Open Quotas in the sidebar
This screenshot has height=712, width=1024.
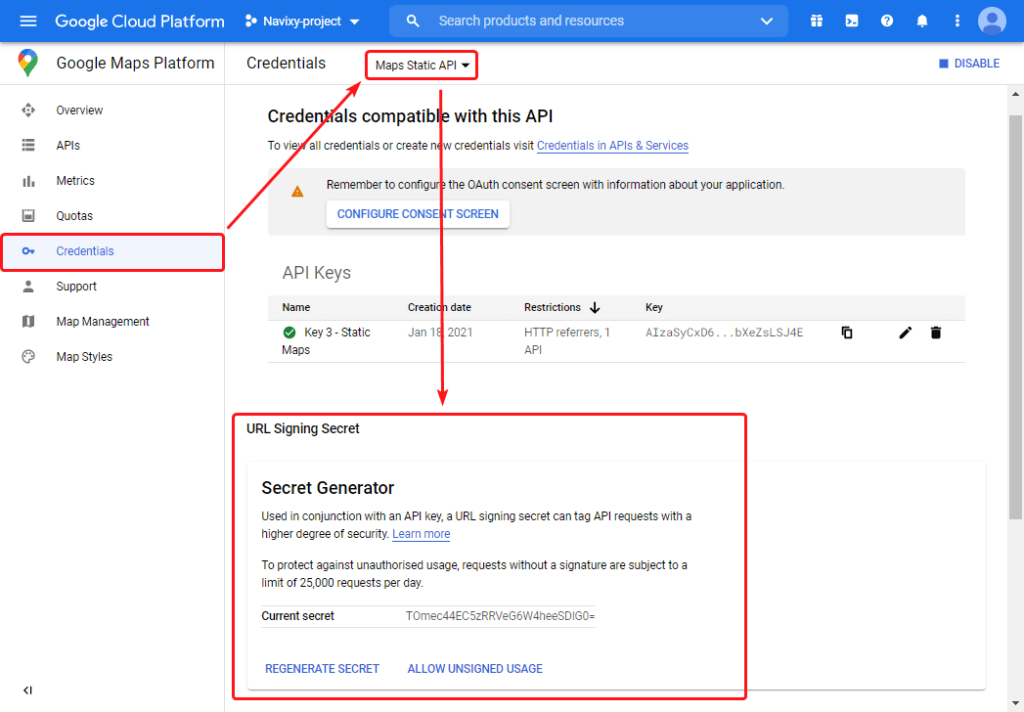coord(74,216)
